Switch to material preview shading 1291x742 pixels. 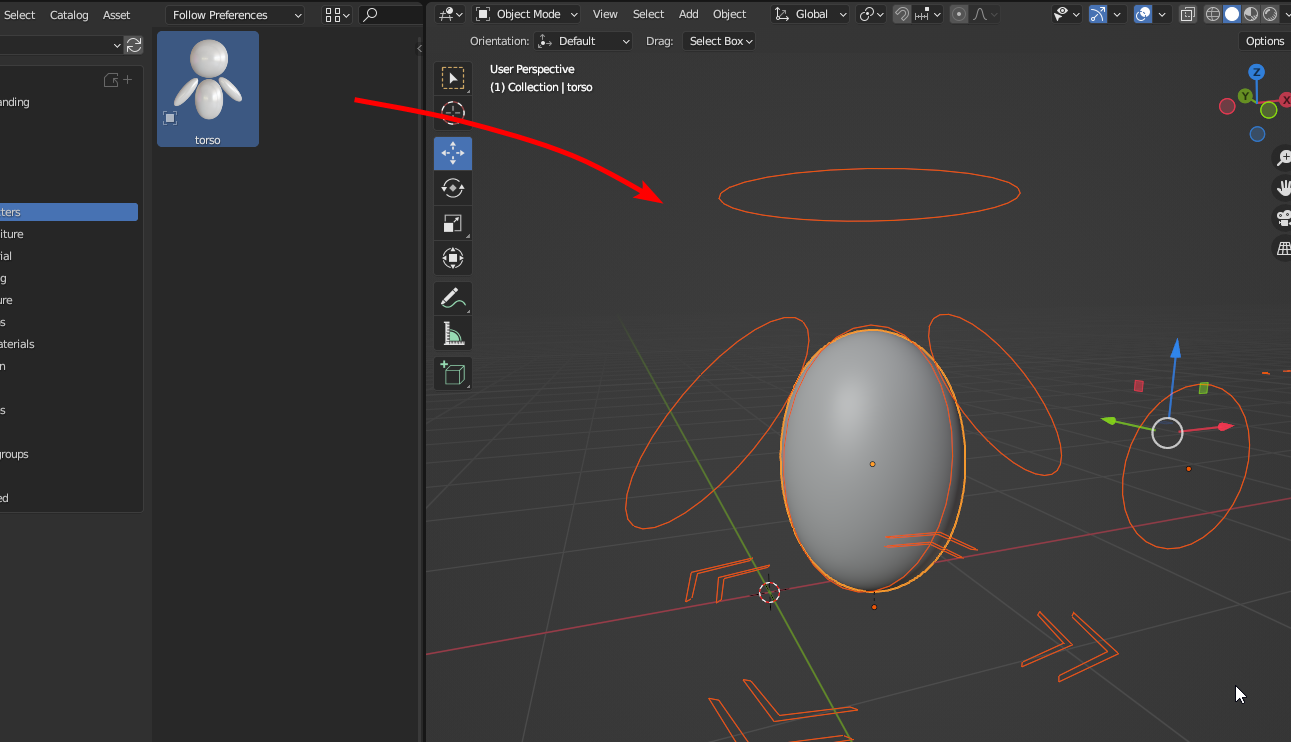[x=1251, y=14]
